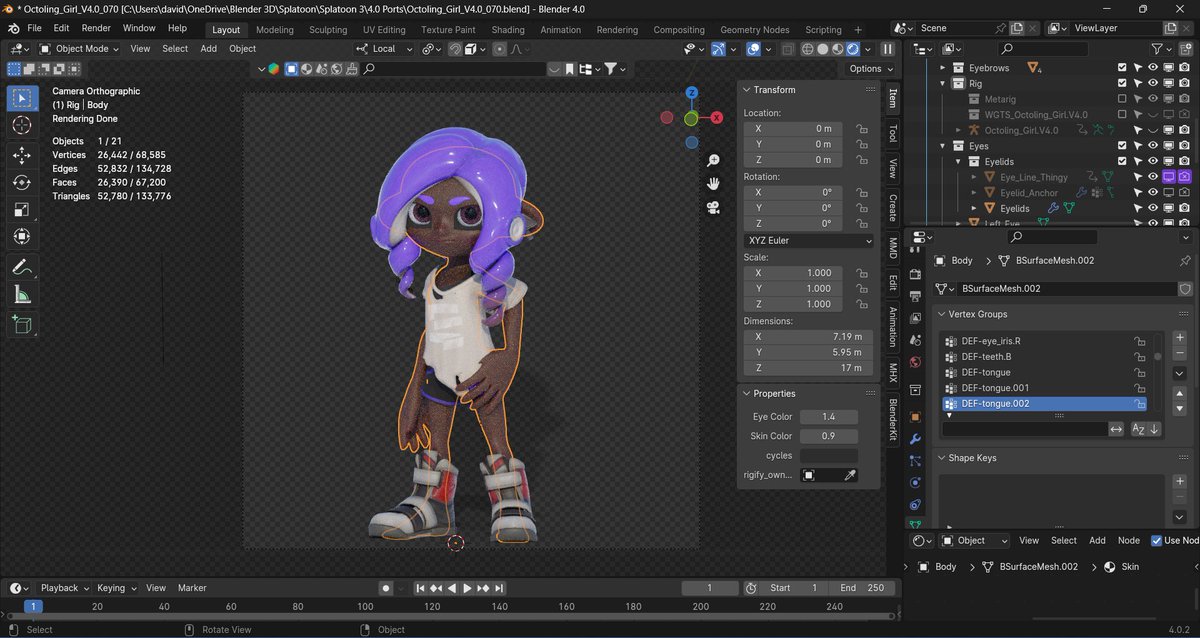Lock the DEF-tongue.002 vertex group

[x=1139, y=404]
